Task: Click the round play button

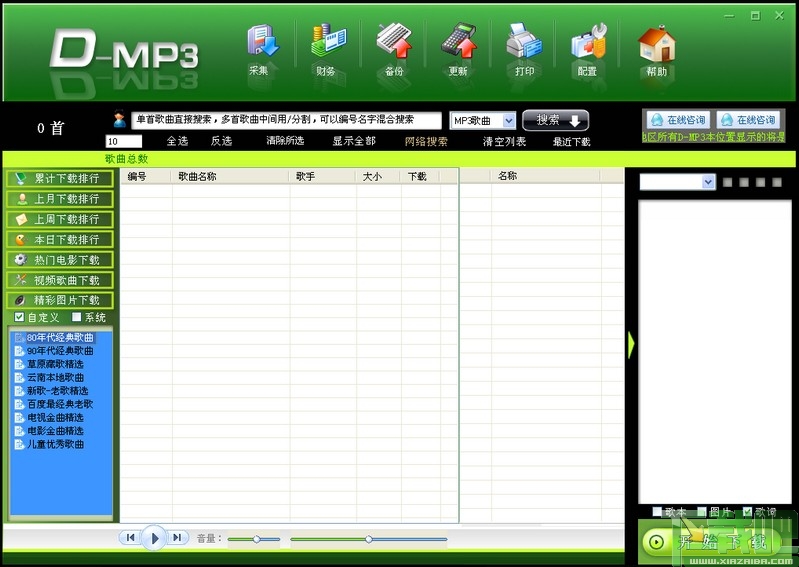Action: click(x=154, y=537)
